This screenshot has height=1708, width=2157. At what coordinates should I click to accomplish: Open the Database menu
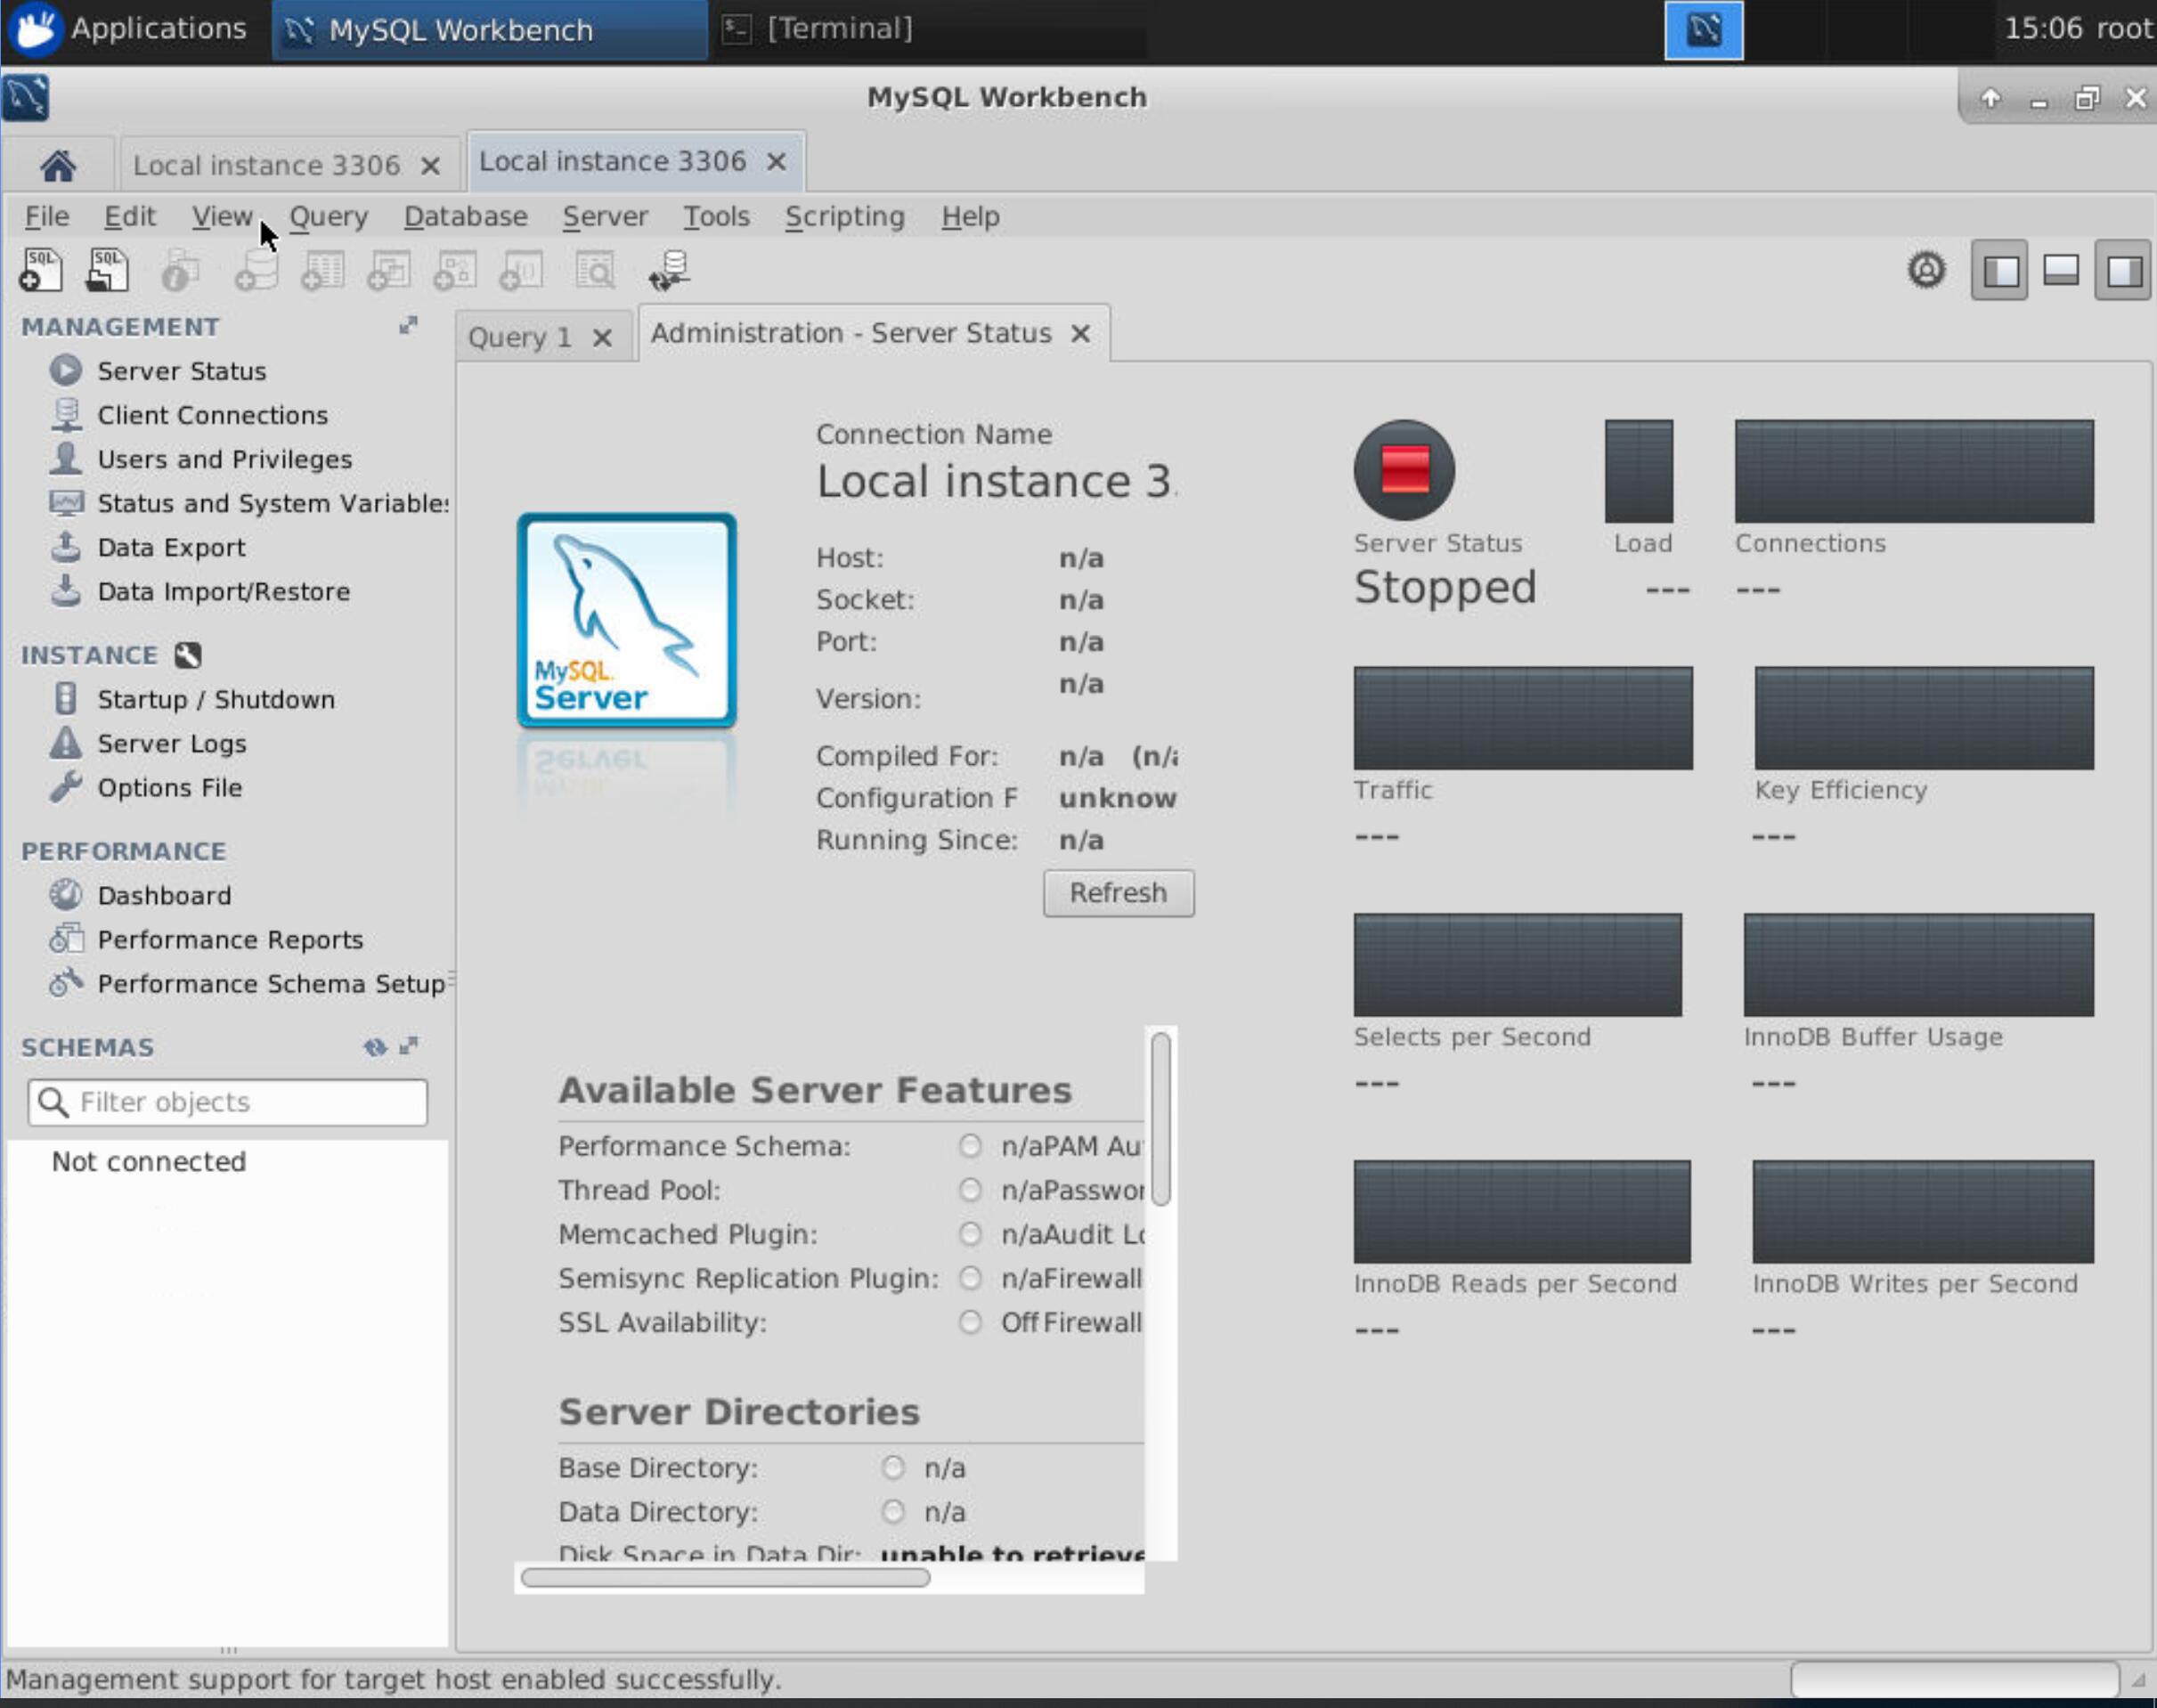pyautogui.click(x=466, y=216)
